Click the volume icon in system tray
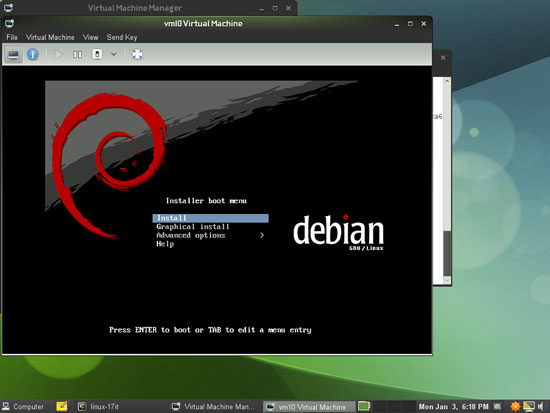 click(541, 406)
